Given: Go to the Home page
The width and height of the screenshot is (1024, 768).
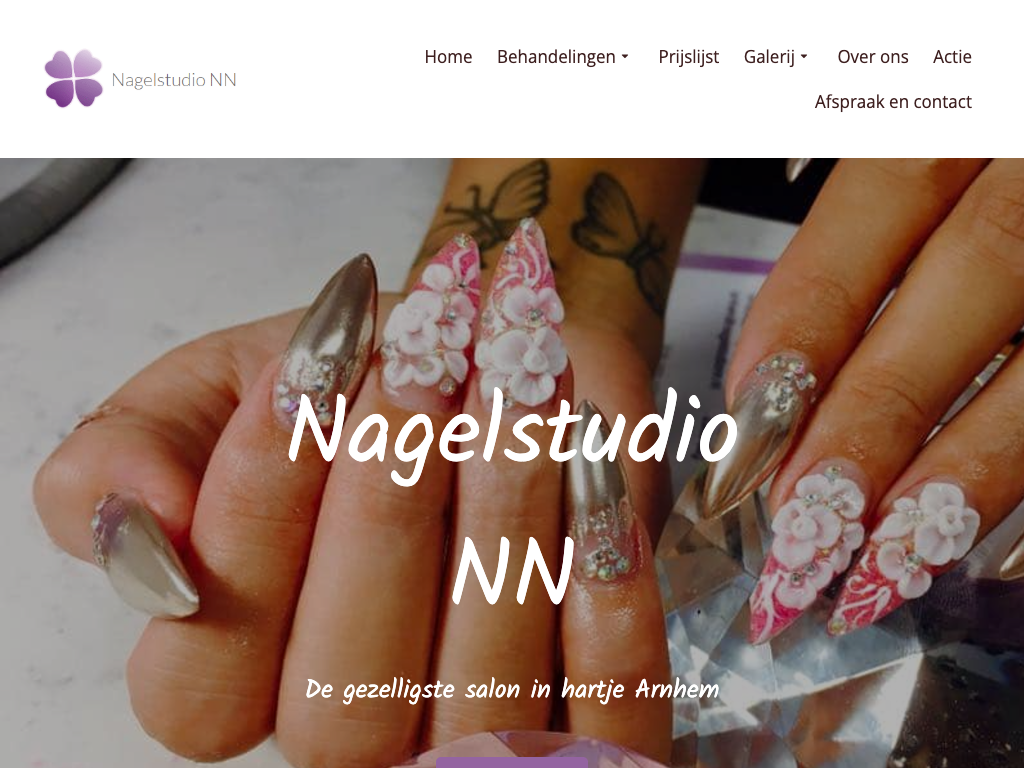Looking at the screenshot, I should point(448,57).
